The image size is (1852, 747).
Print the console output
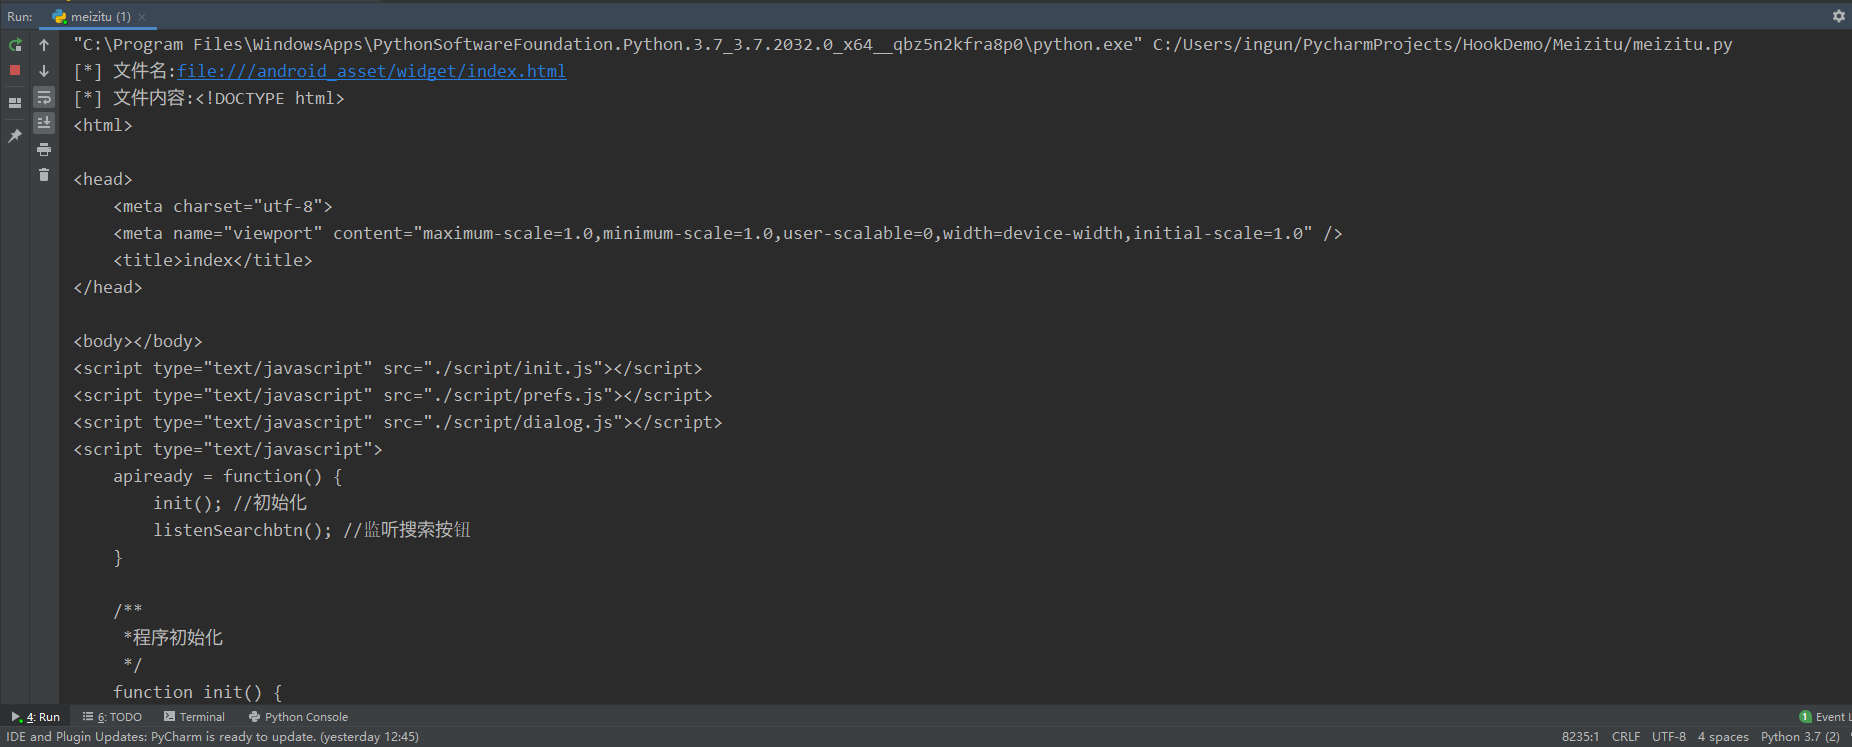tap(44, 149)
